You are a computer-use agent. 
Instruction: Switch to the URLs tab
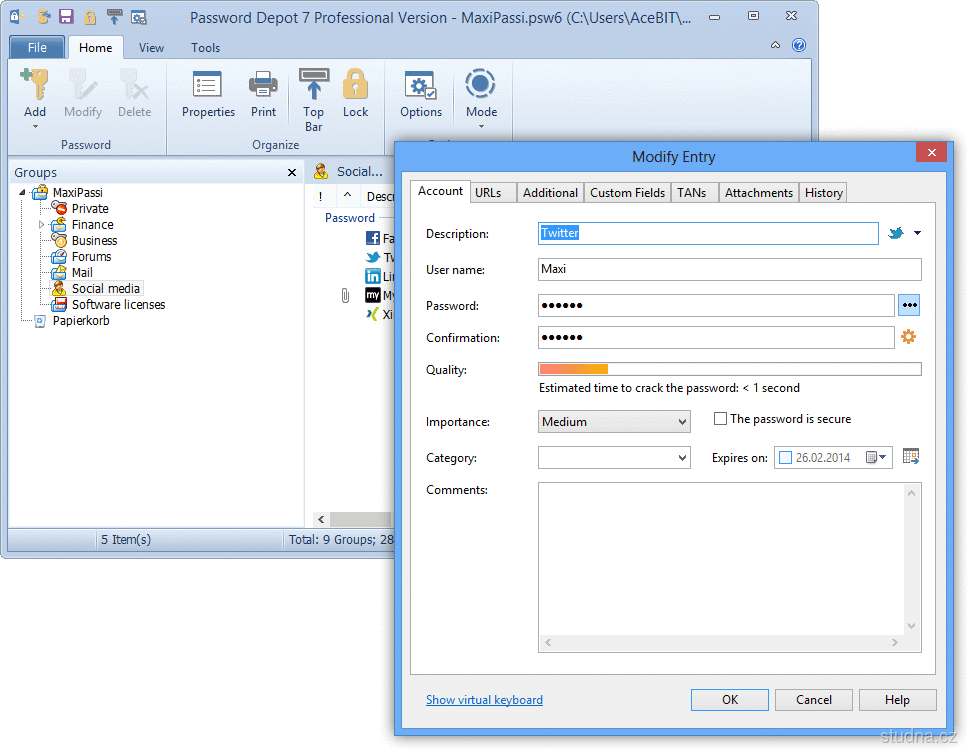point(489,193)
